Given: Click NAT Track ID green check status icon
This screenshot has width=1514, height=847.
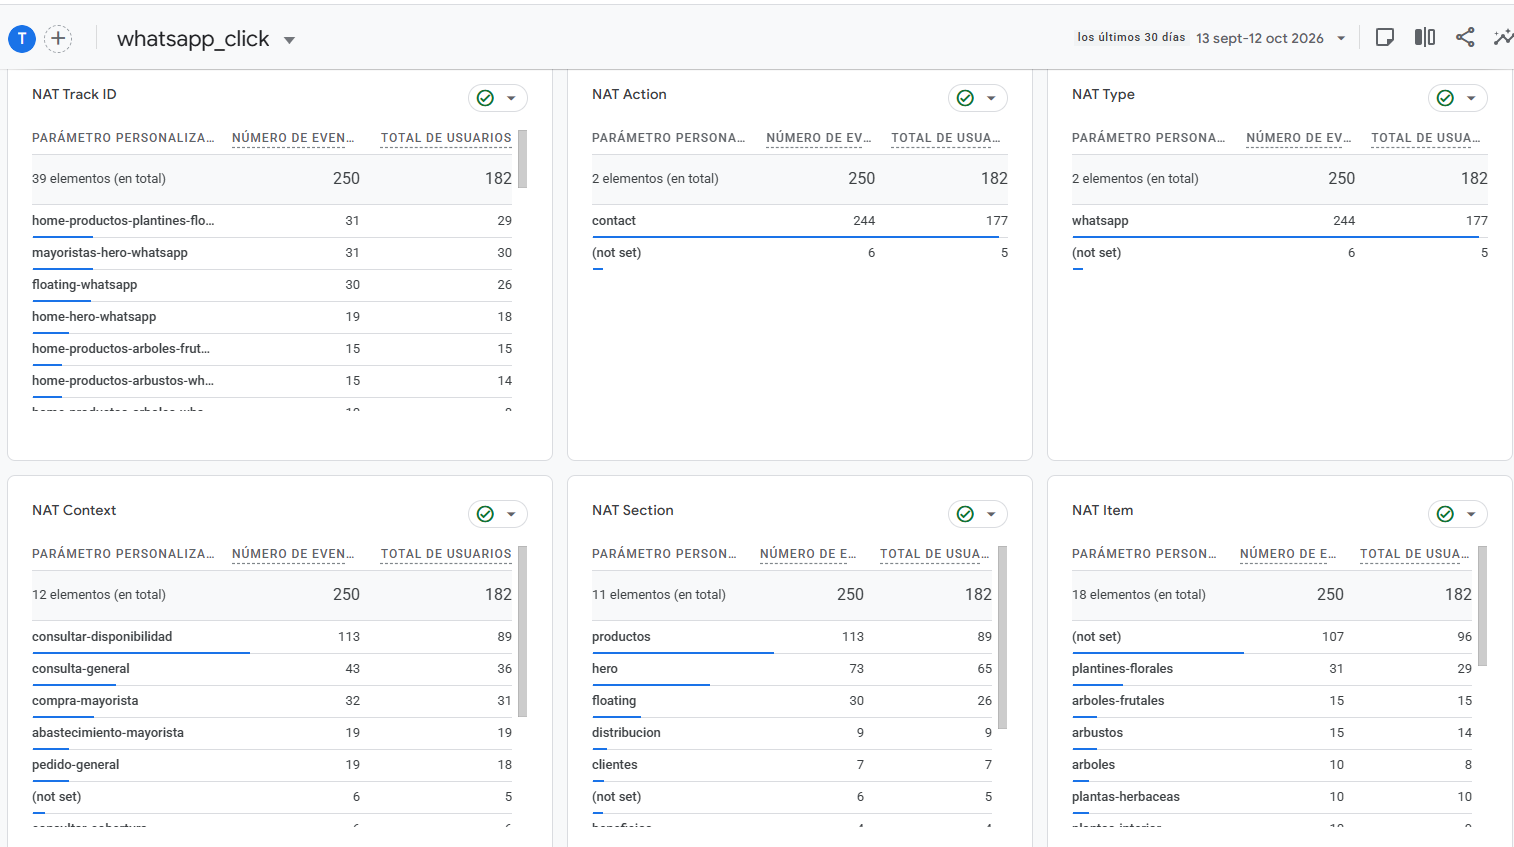Looking at the screenshot, I should pyautogui.click(x=485, y=98).
